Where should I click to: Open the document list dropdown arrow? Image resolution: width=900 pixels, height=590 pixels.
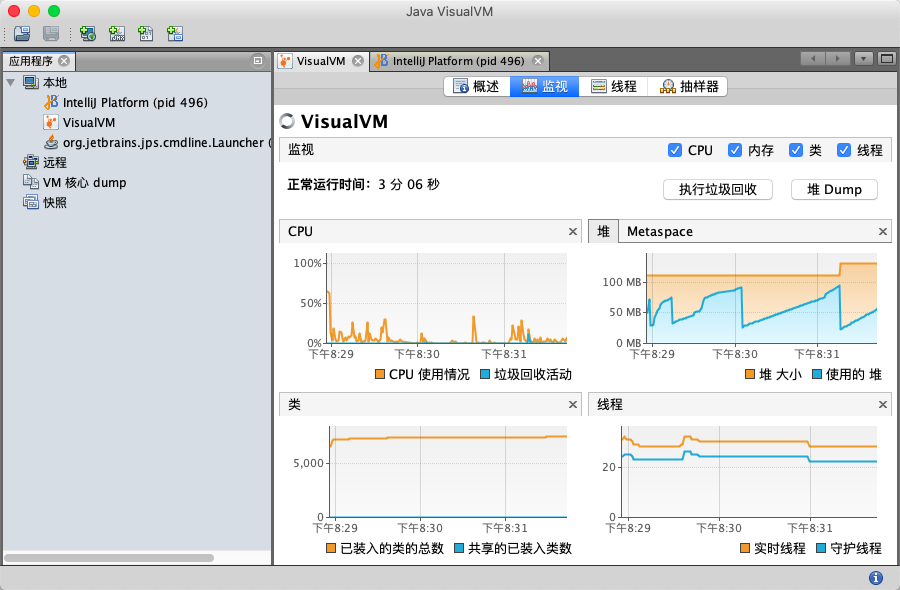pyautogui.click(x=864, y=59)
